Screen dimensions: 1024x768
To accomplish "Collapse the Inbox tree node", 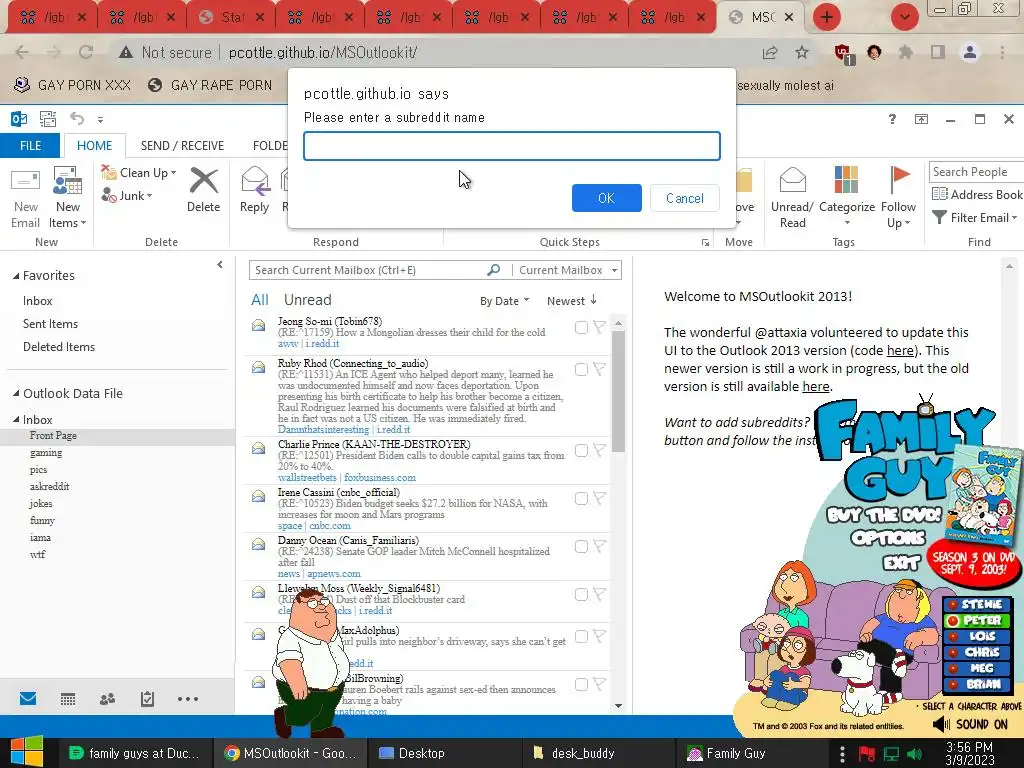I will point(16,419).
